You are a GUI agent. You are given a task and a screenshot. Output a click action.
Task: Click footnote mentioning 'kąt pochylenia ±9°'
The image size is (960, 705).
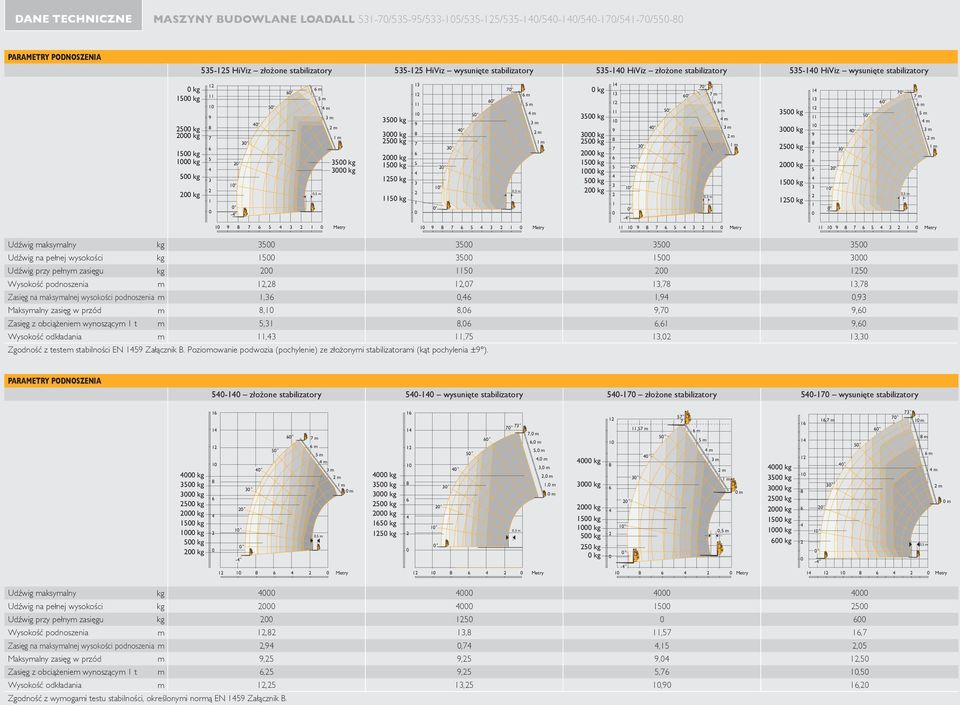click(x=248, y=350)
